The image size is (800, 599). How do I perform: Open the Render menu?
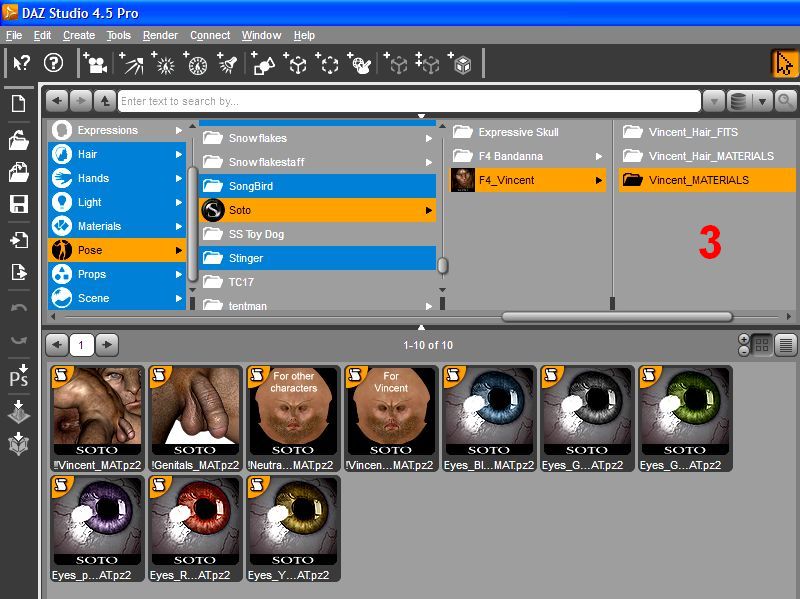tap(160, 35)
